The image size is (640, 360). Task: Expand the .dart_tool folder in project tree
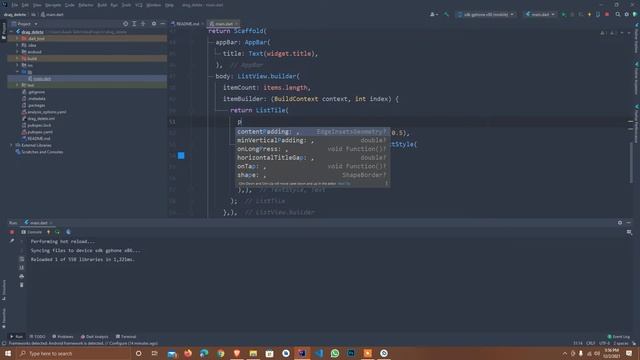(x=17, y=38)
